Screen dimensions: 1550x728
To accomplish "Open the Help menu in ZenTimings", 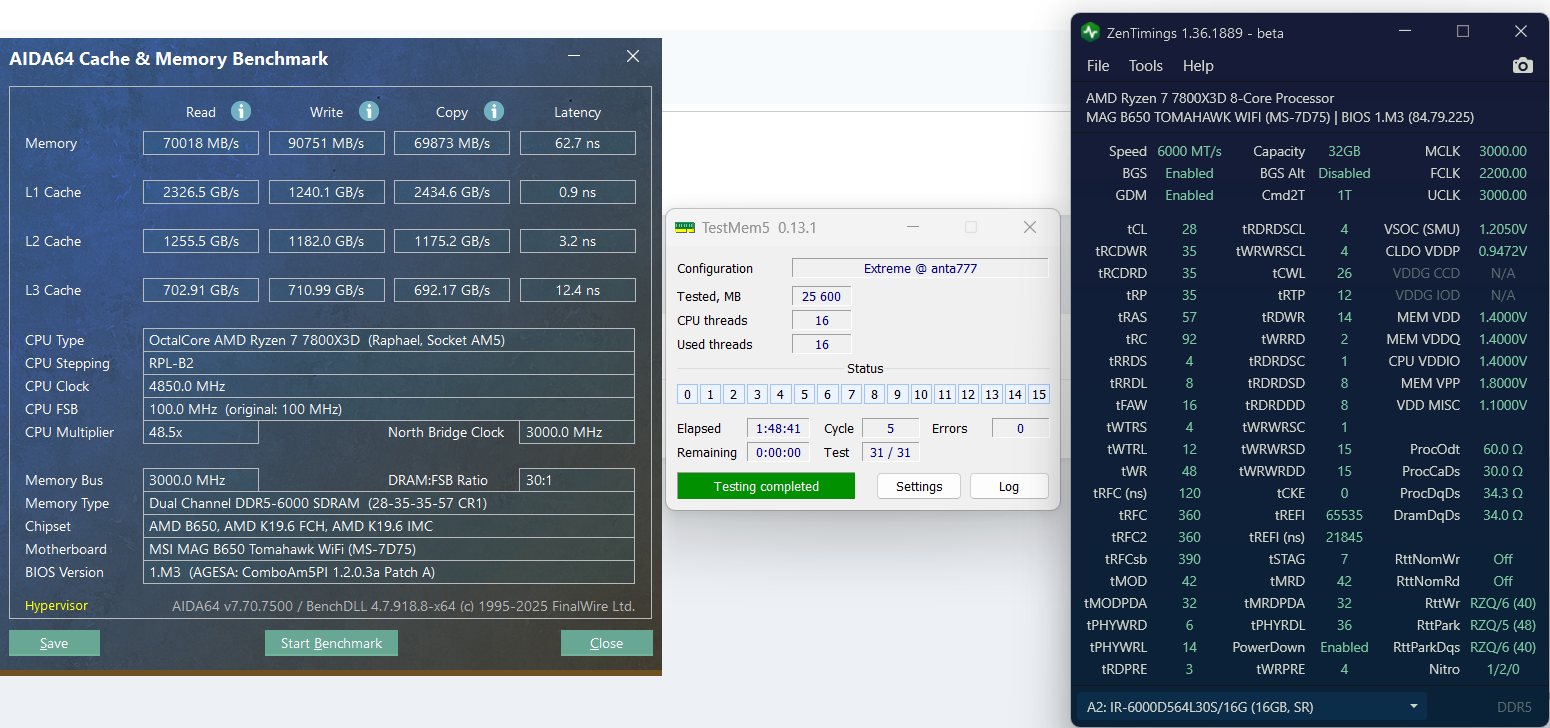I will point(1198,66).
